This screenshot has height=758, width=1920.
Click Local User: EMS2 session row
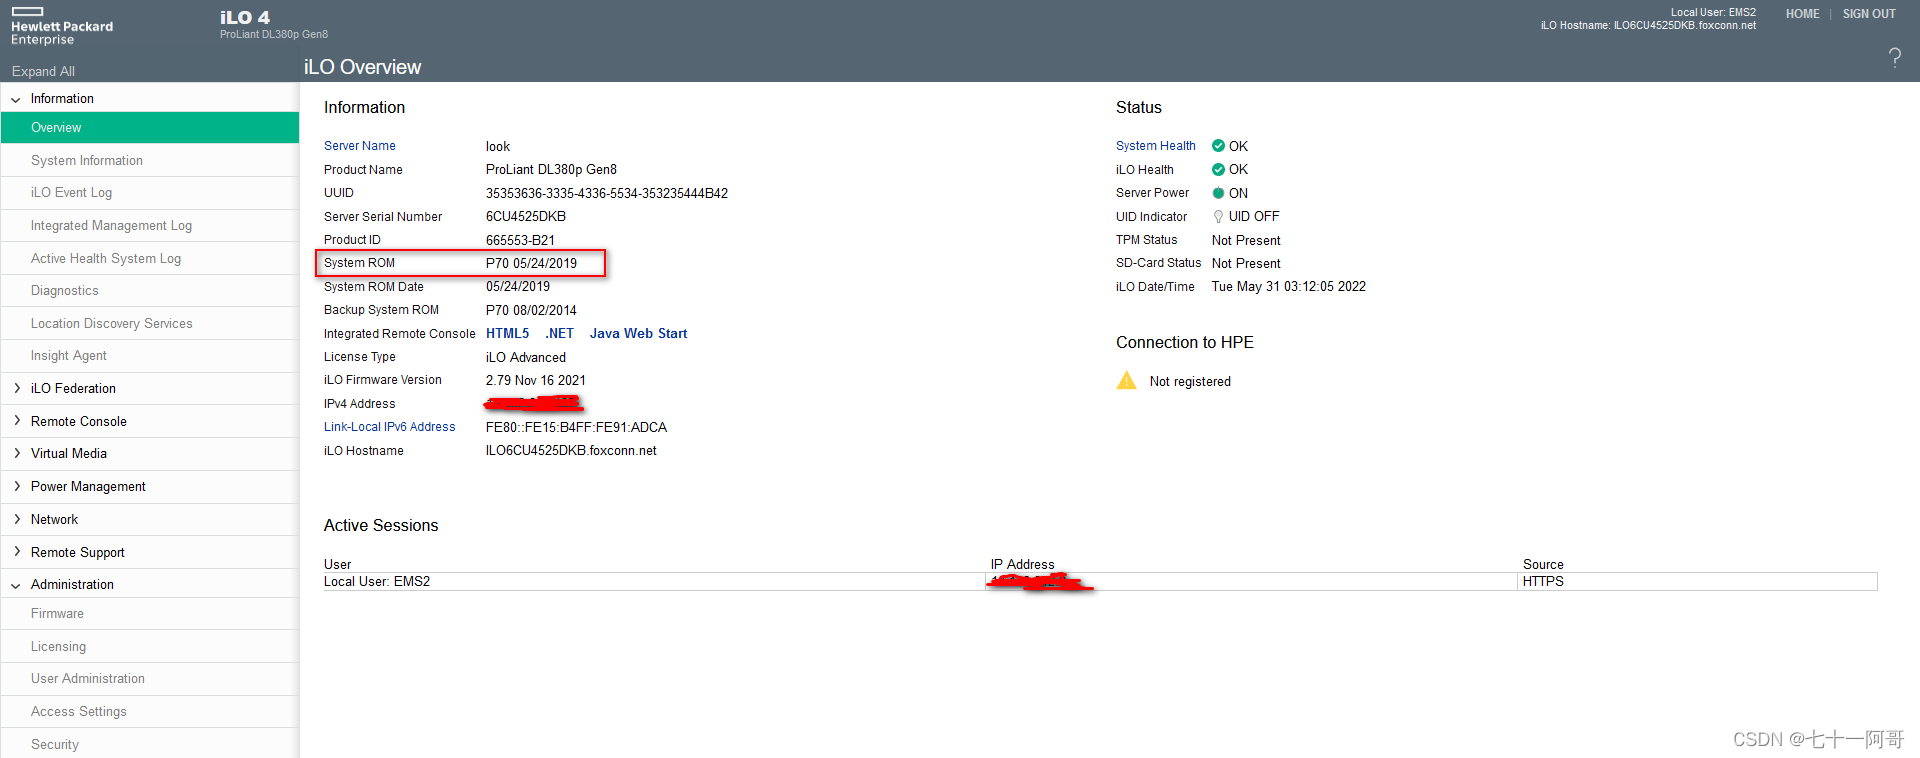pyautogui.click(x=1100, y=582)
